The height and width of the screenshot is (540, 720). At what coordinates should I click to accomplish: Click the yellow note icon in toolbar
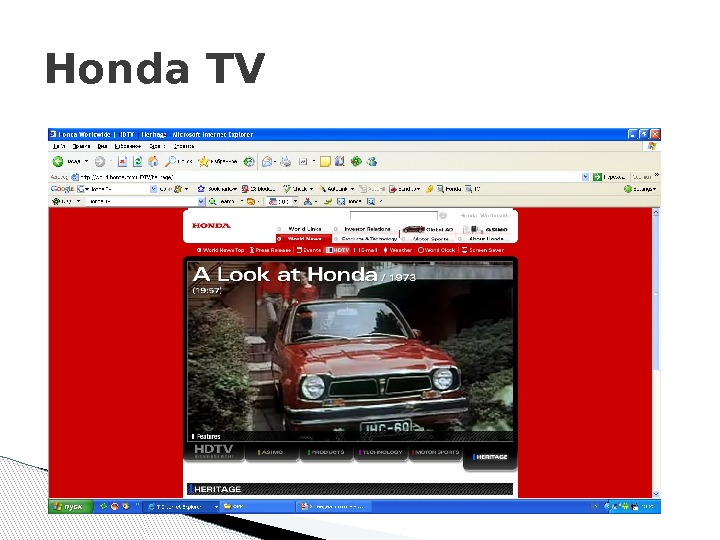click(325, 161)
